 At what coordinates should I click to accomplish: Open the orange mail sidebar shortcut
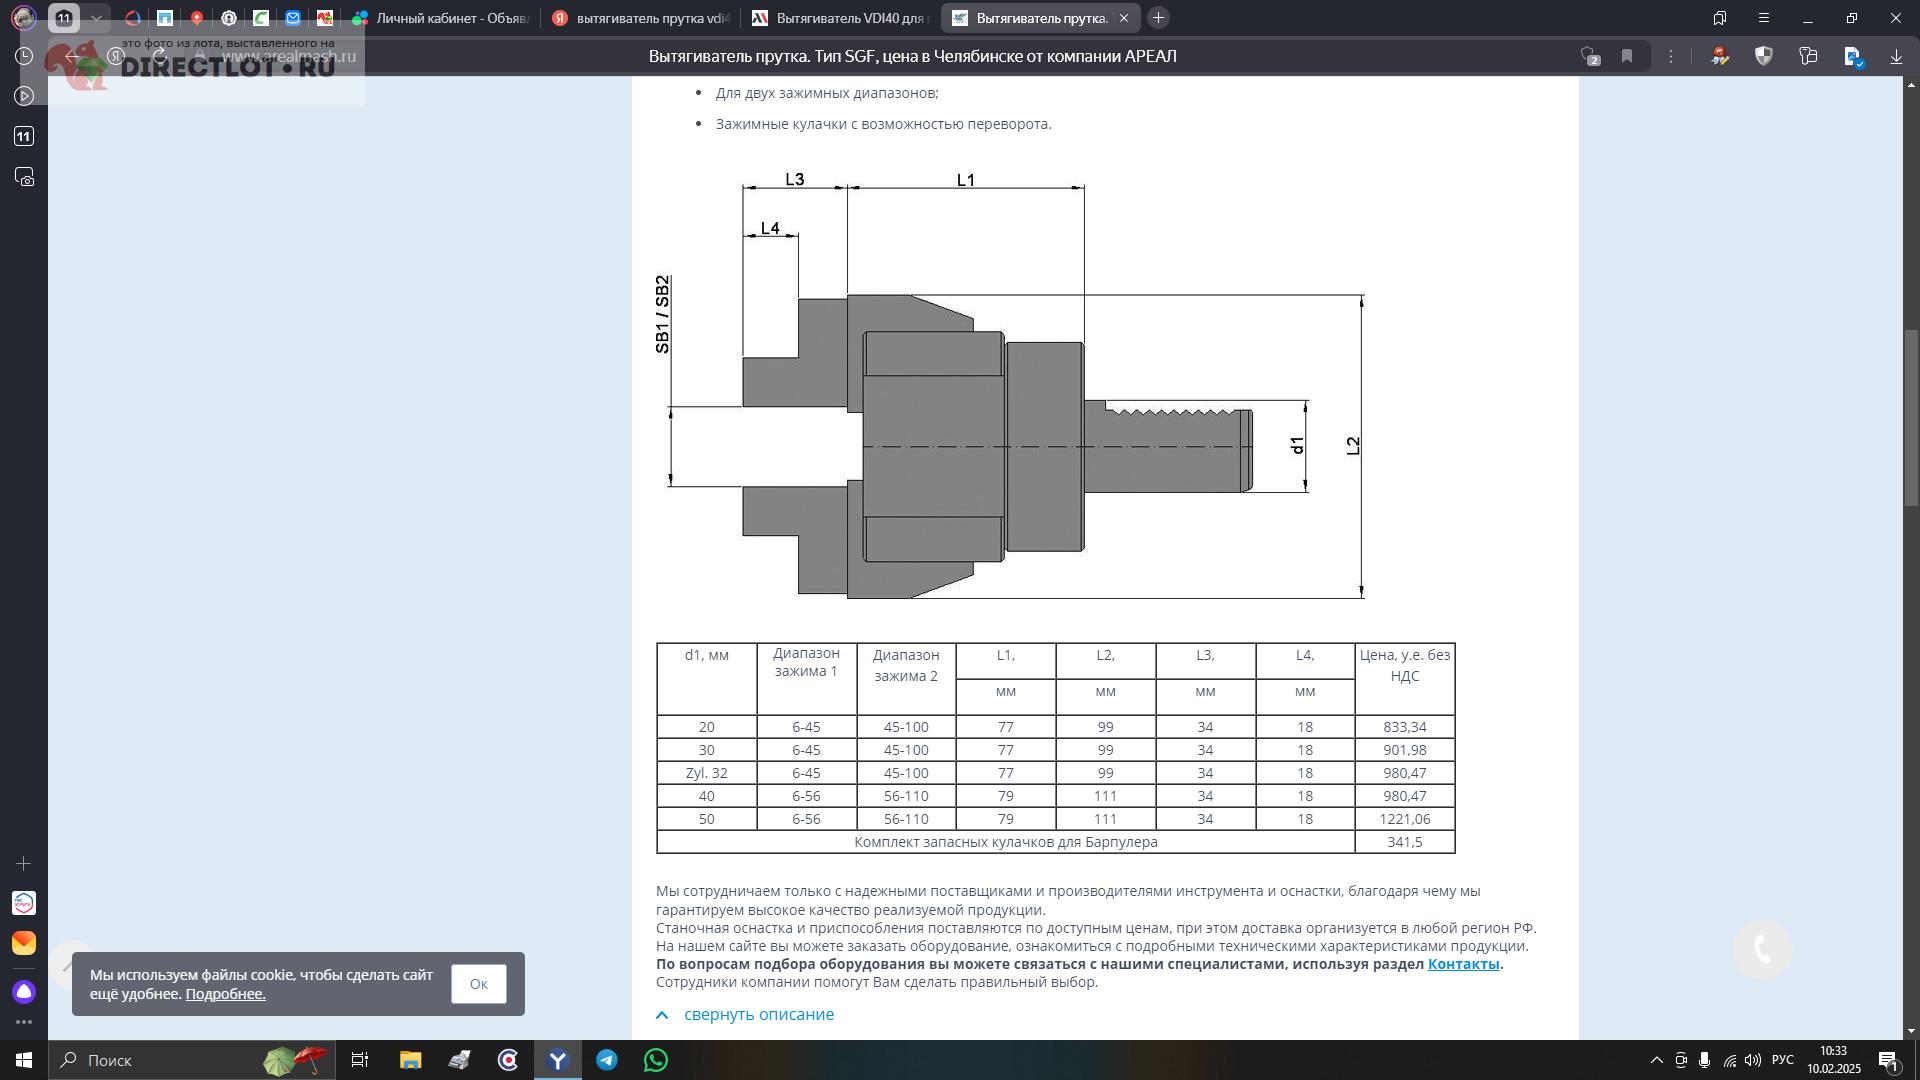pos(24,943)
